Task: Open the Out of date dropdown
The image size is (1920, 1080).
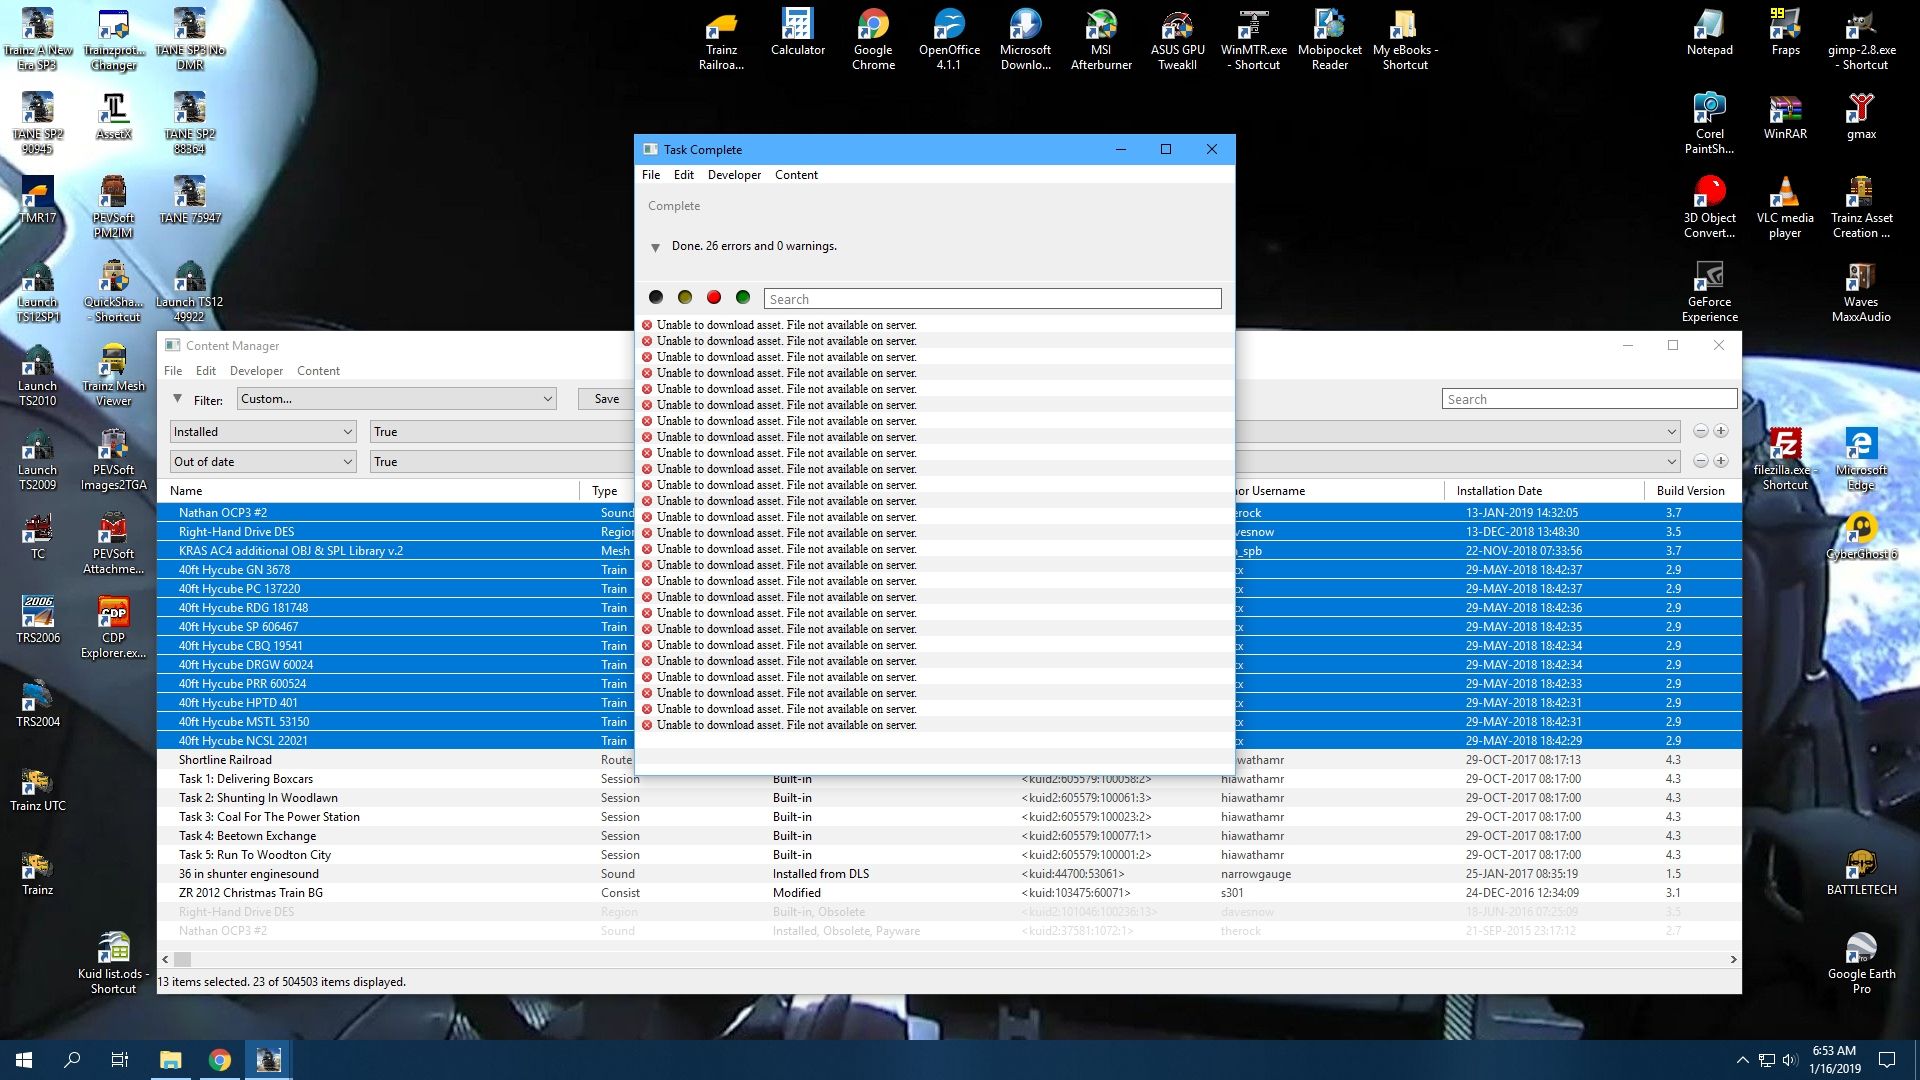Action: tap(262, 462)
